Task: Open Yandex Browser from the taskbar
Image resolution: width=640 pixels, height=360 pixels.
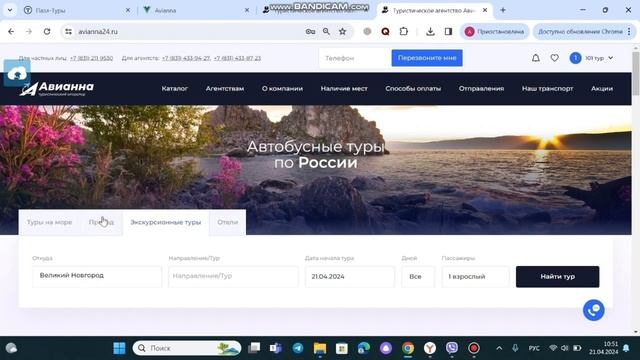Action: [429, 348]
